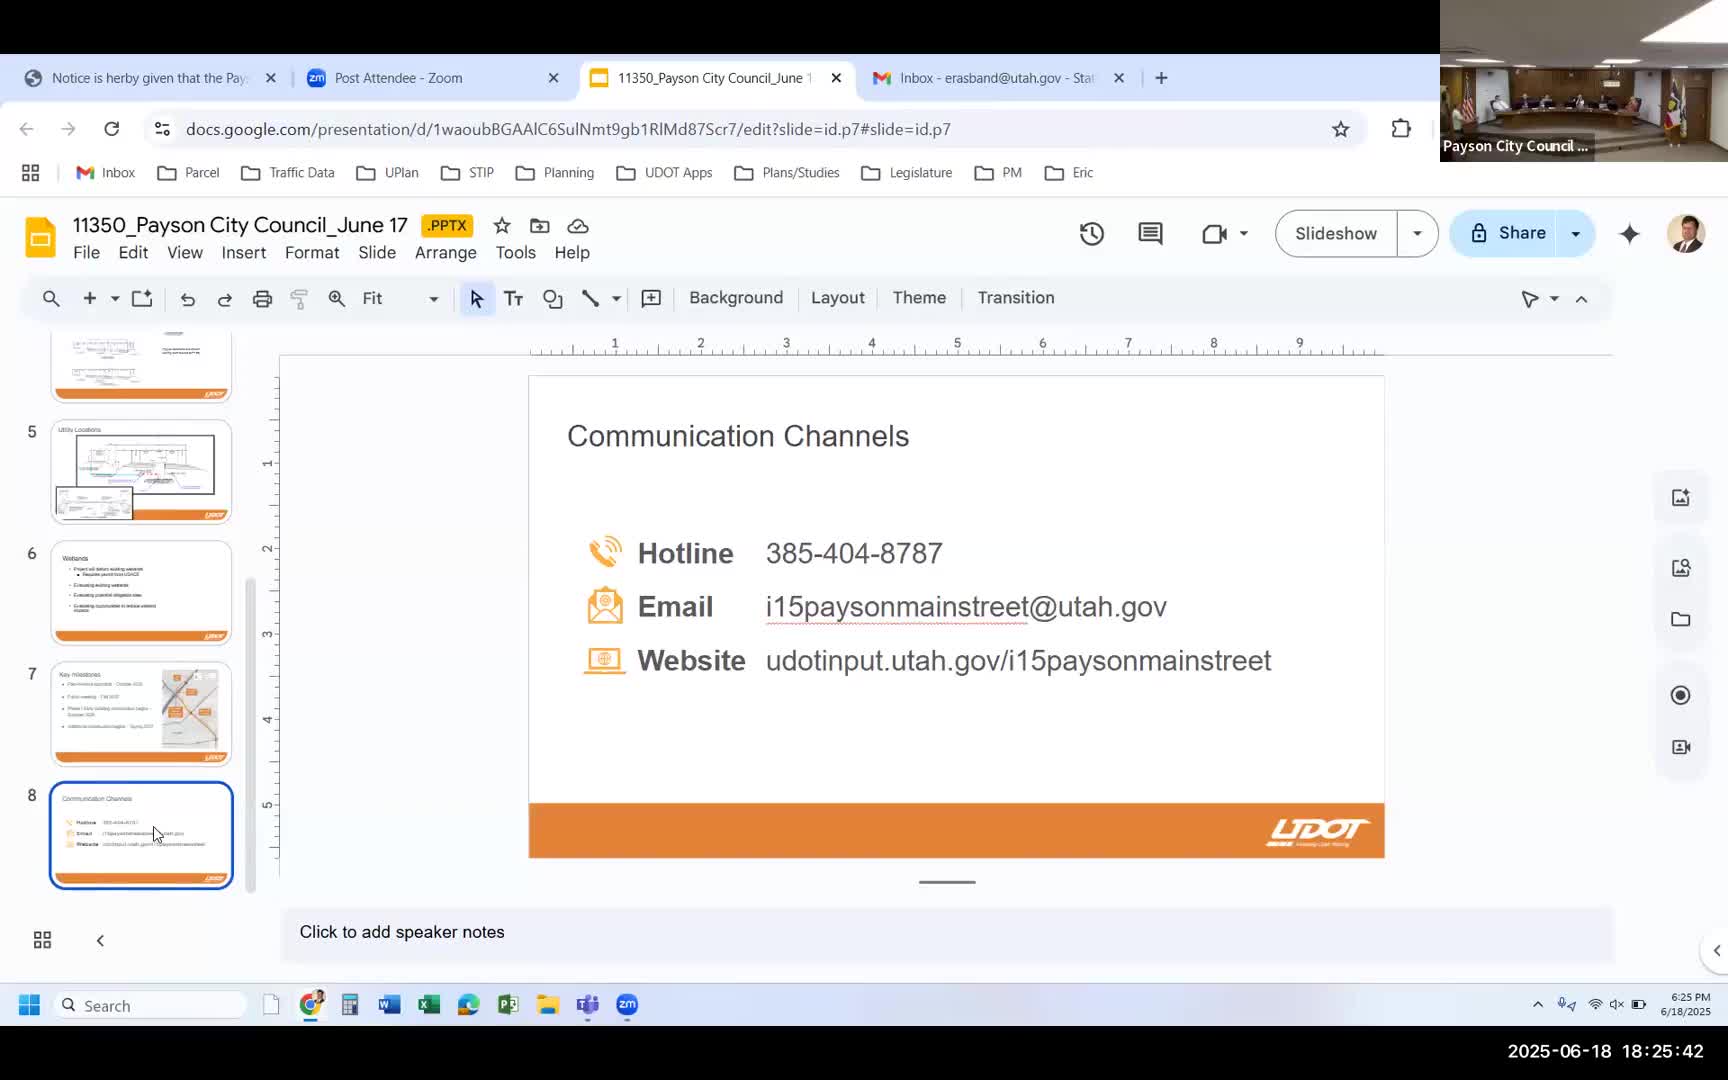This screenshot has width=1728, height=1080.
Task: Open the comments panel icon
Action: tap(1150, 234)
